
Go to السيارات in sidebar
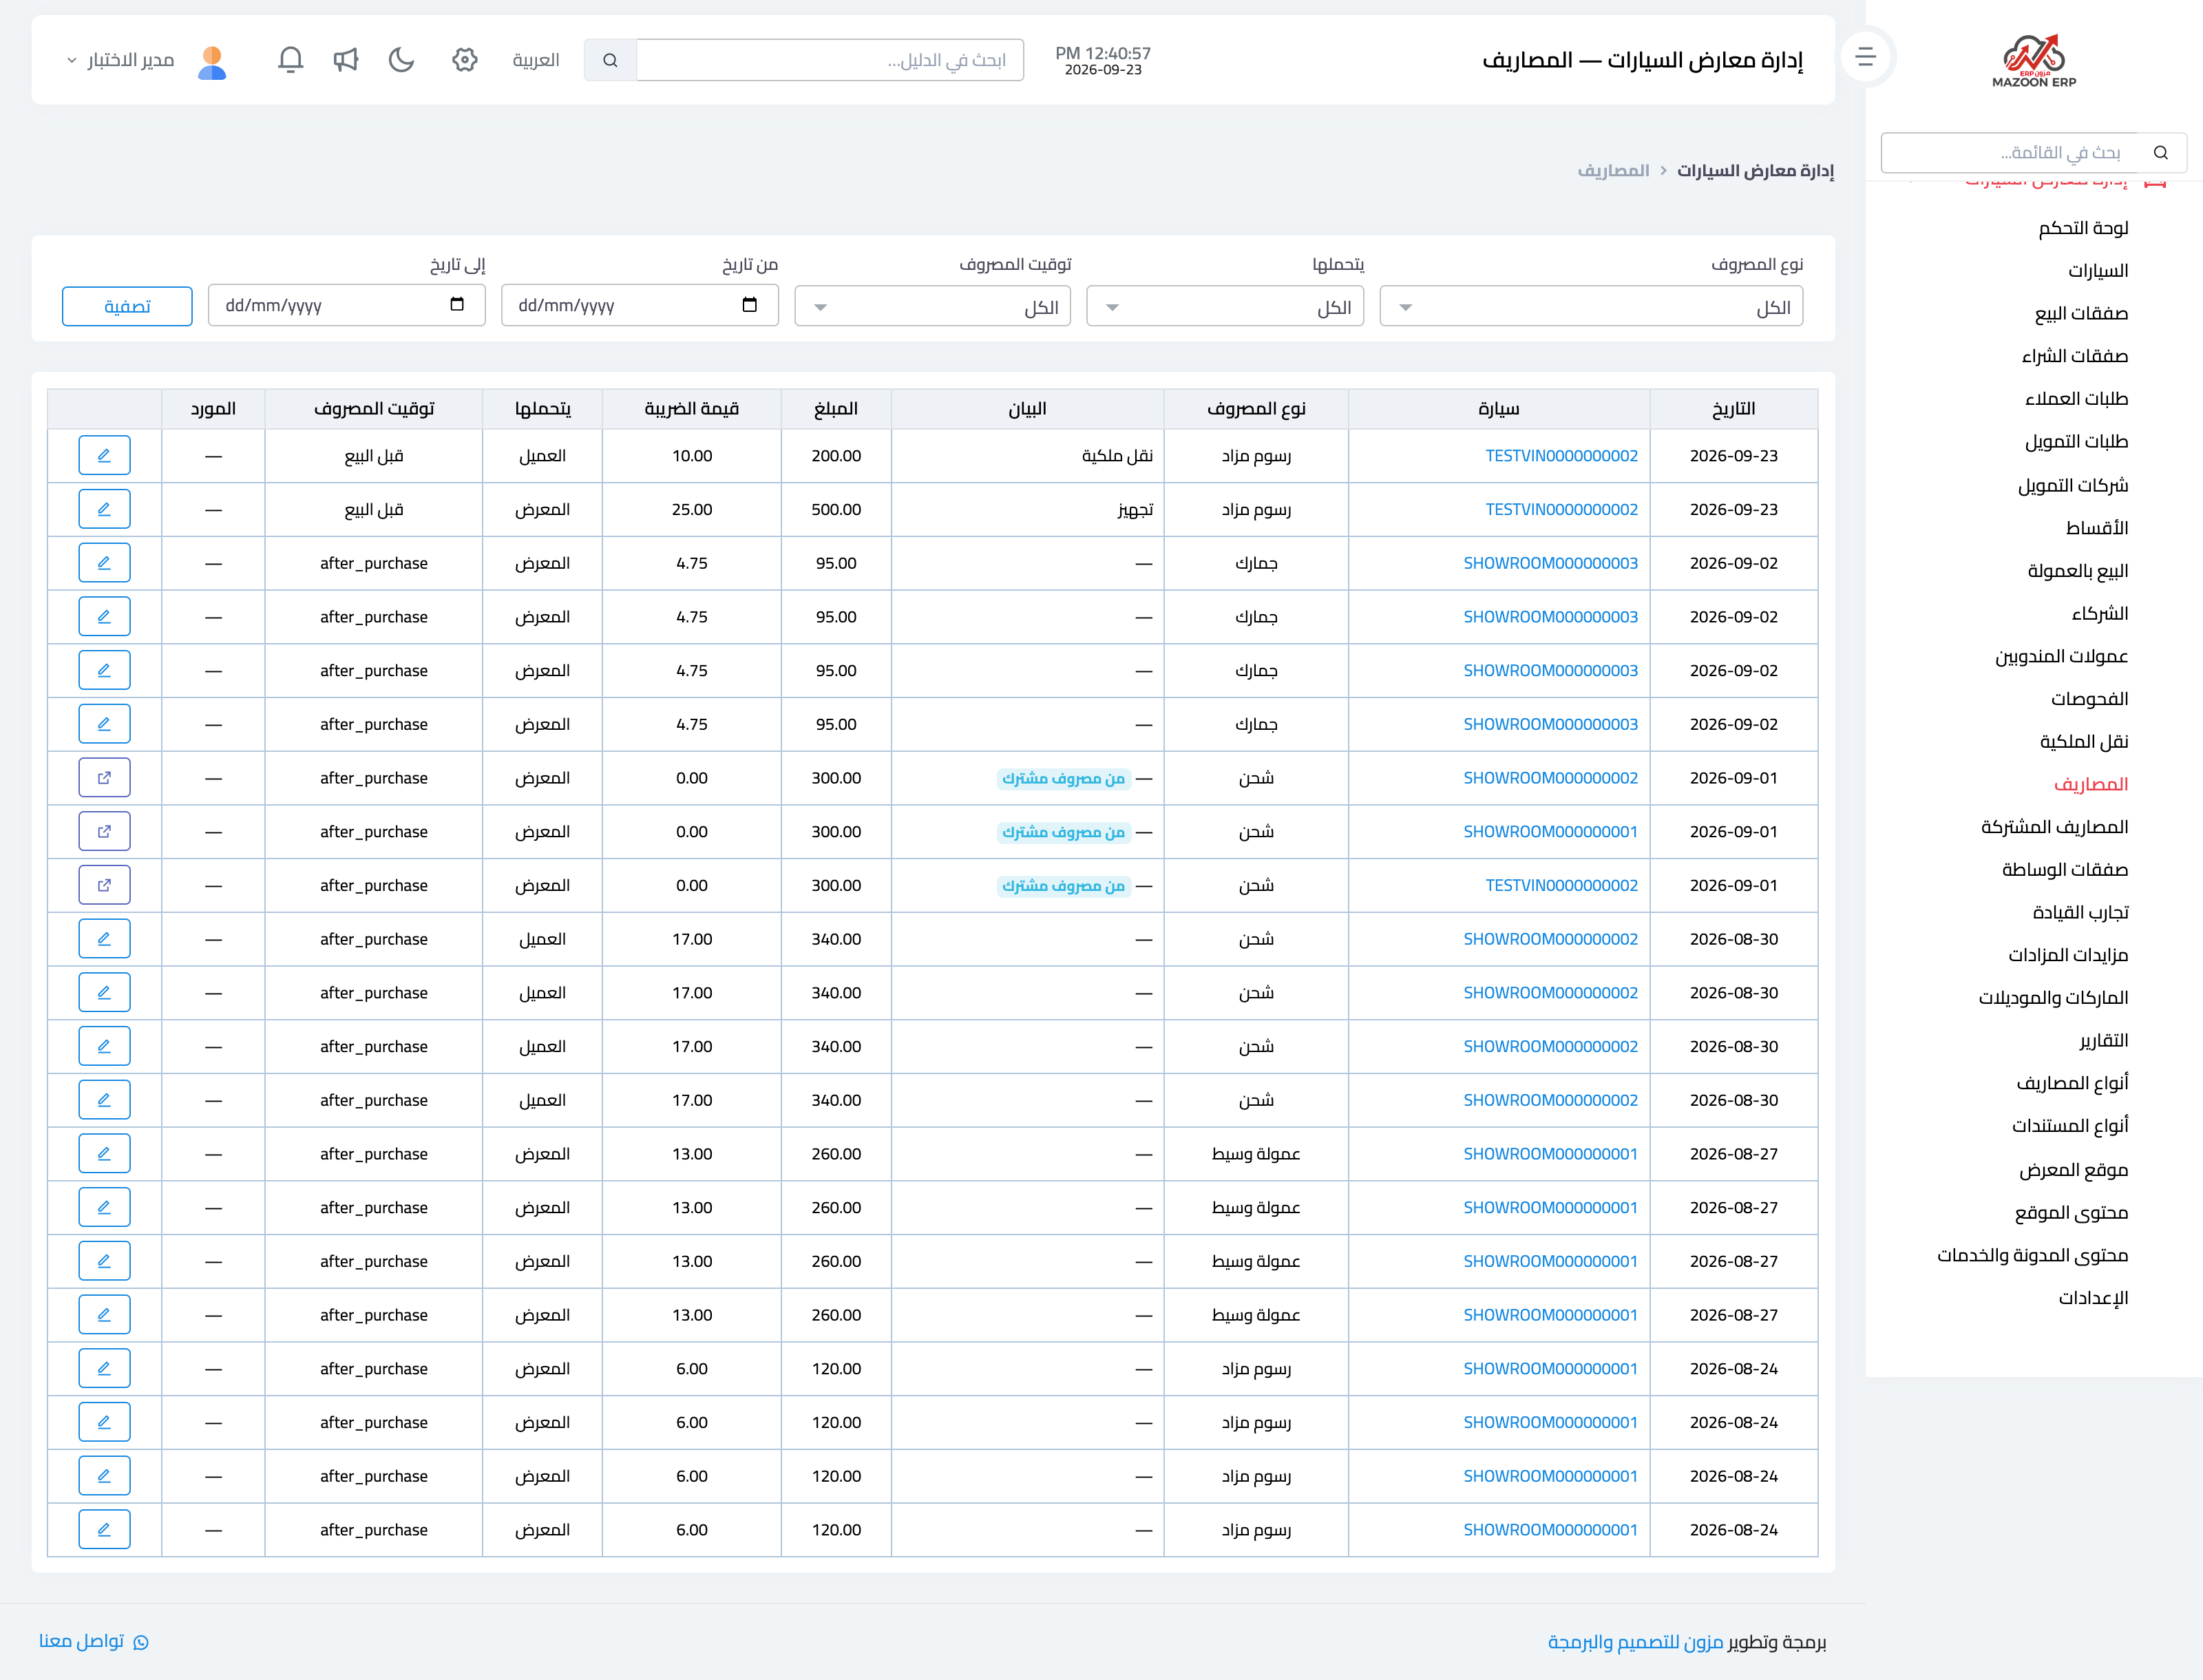pyautogui.click(x=2098, y=271)
